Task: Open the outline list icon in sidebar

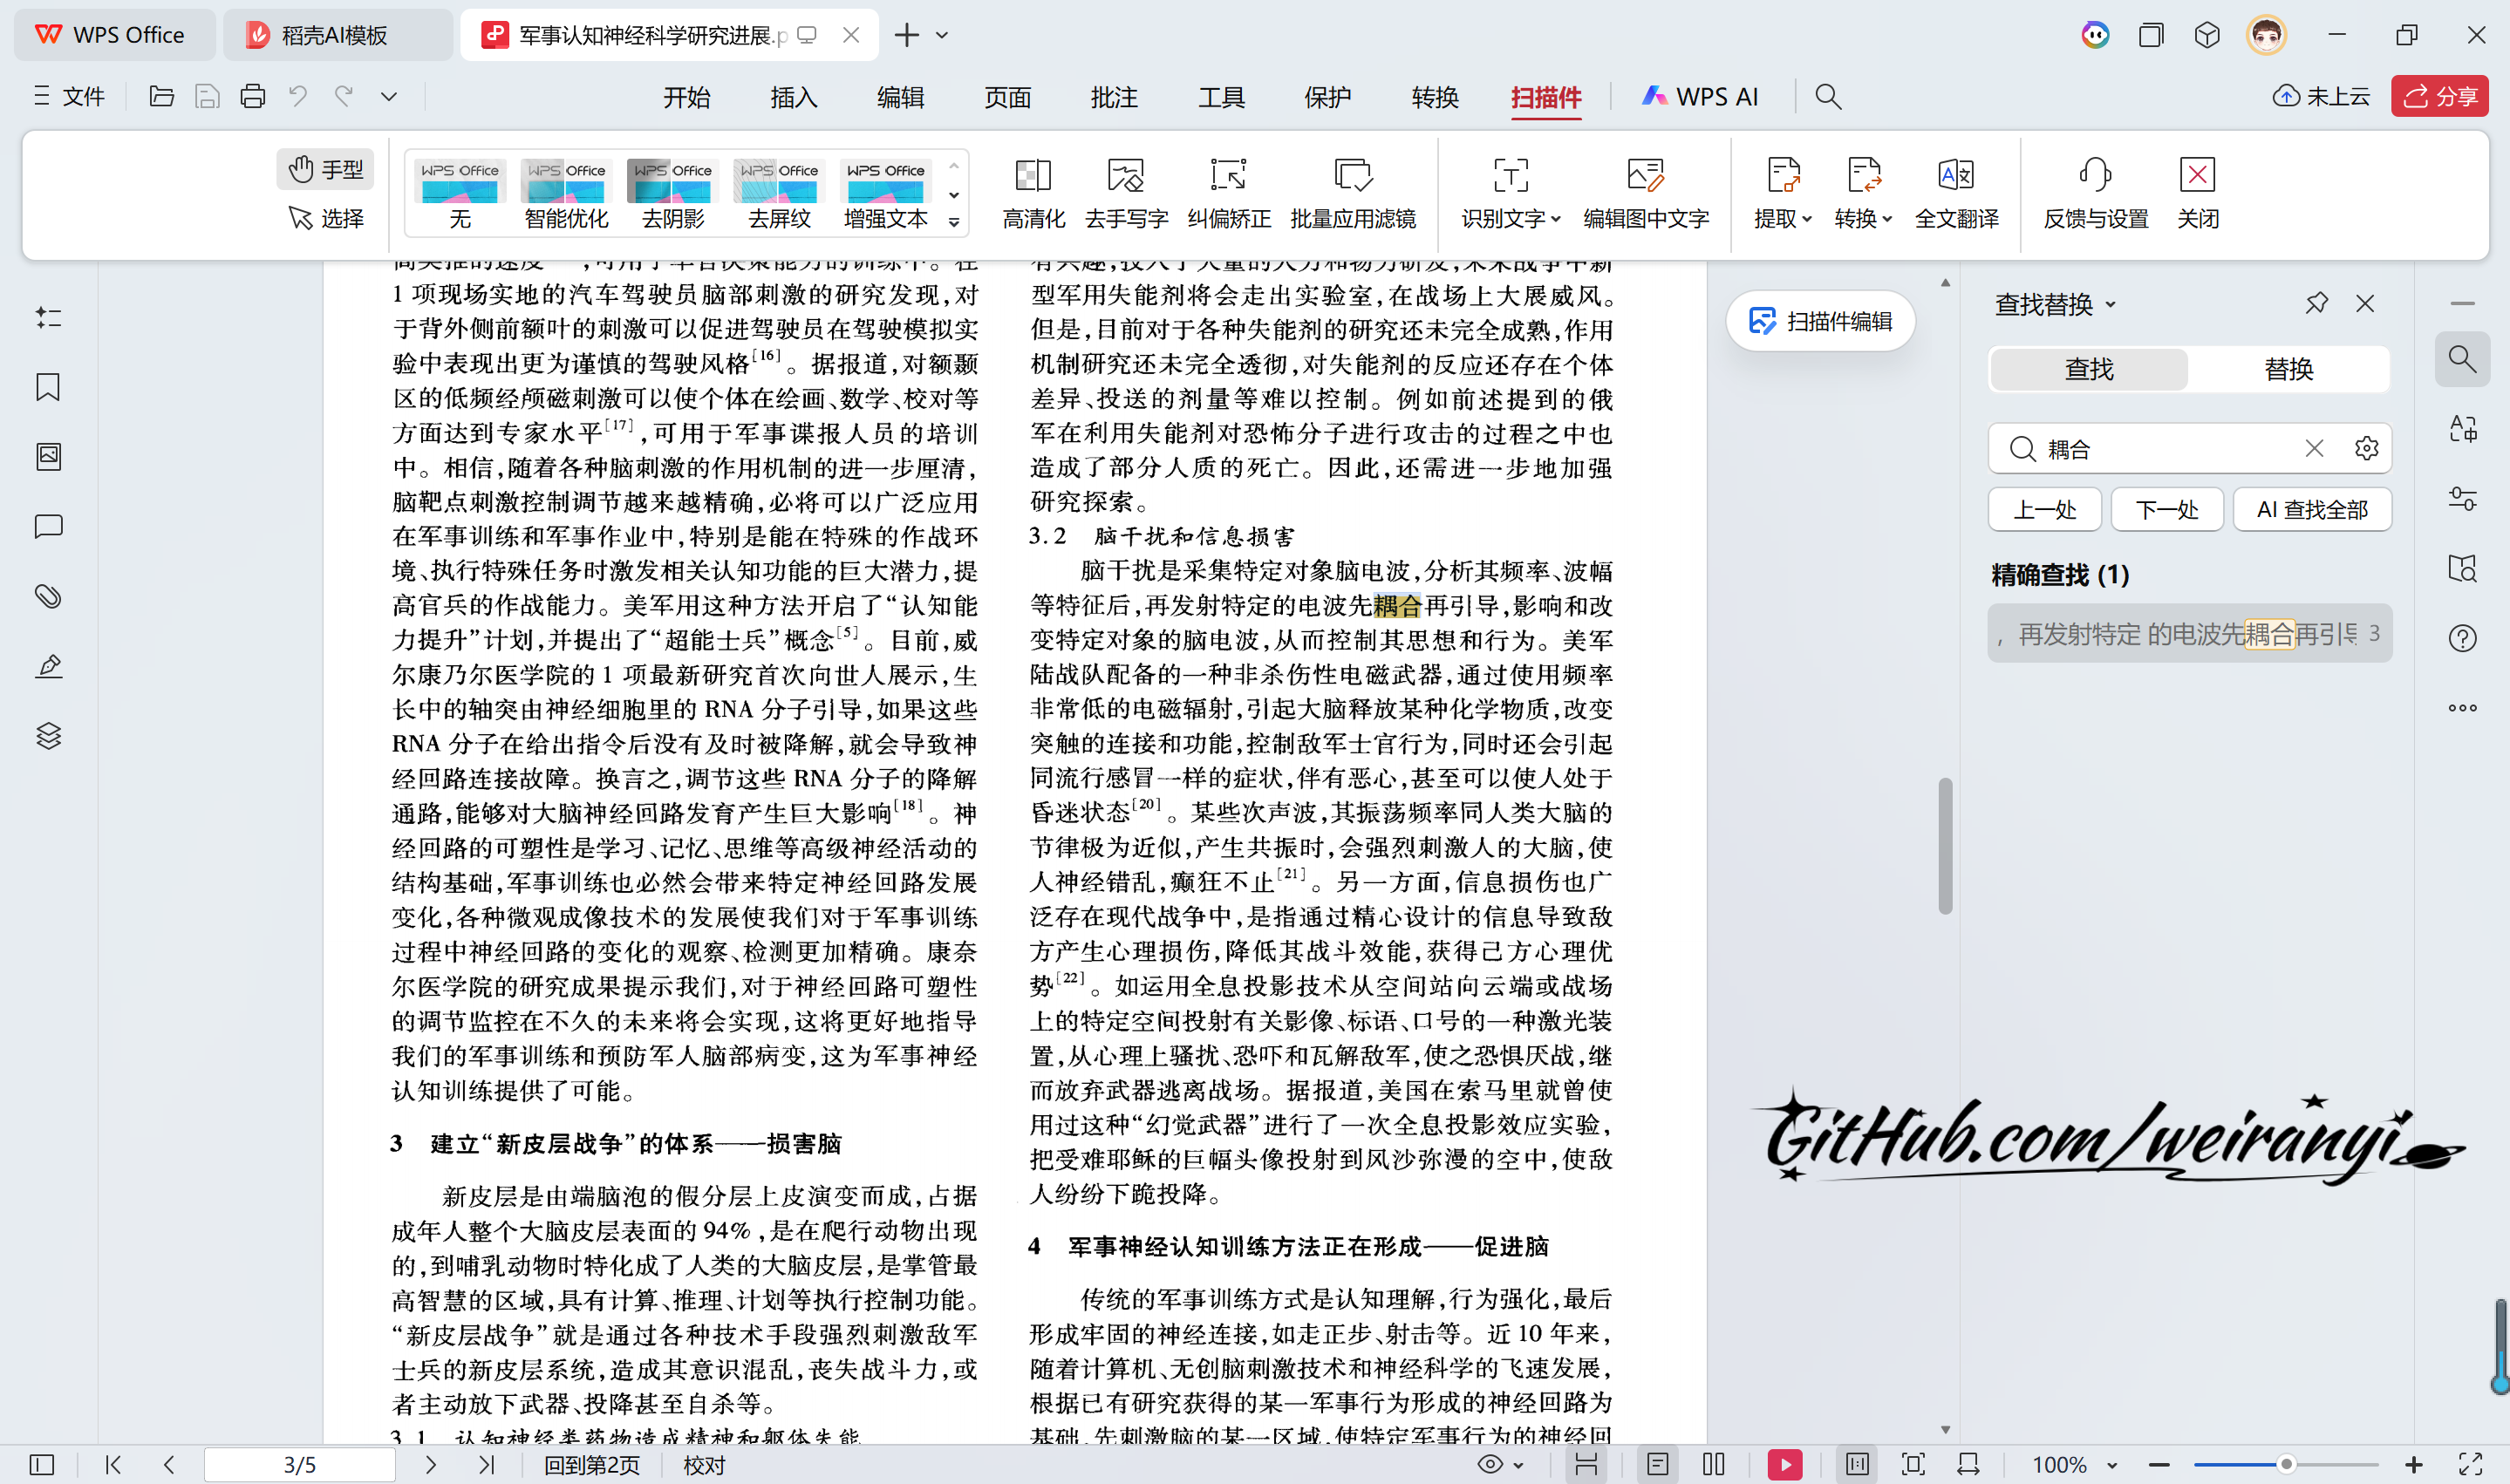Action: [48, 318]
